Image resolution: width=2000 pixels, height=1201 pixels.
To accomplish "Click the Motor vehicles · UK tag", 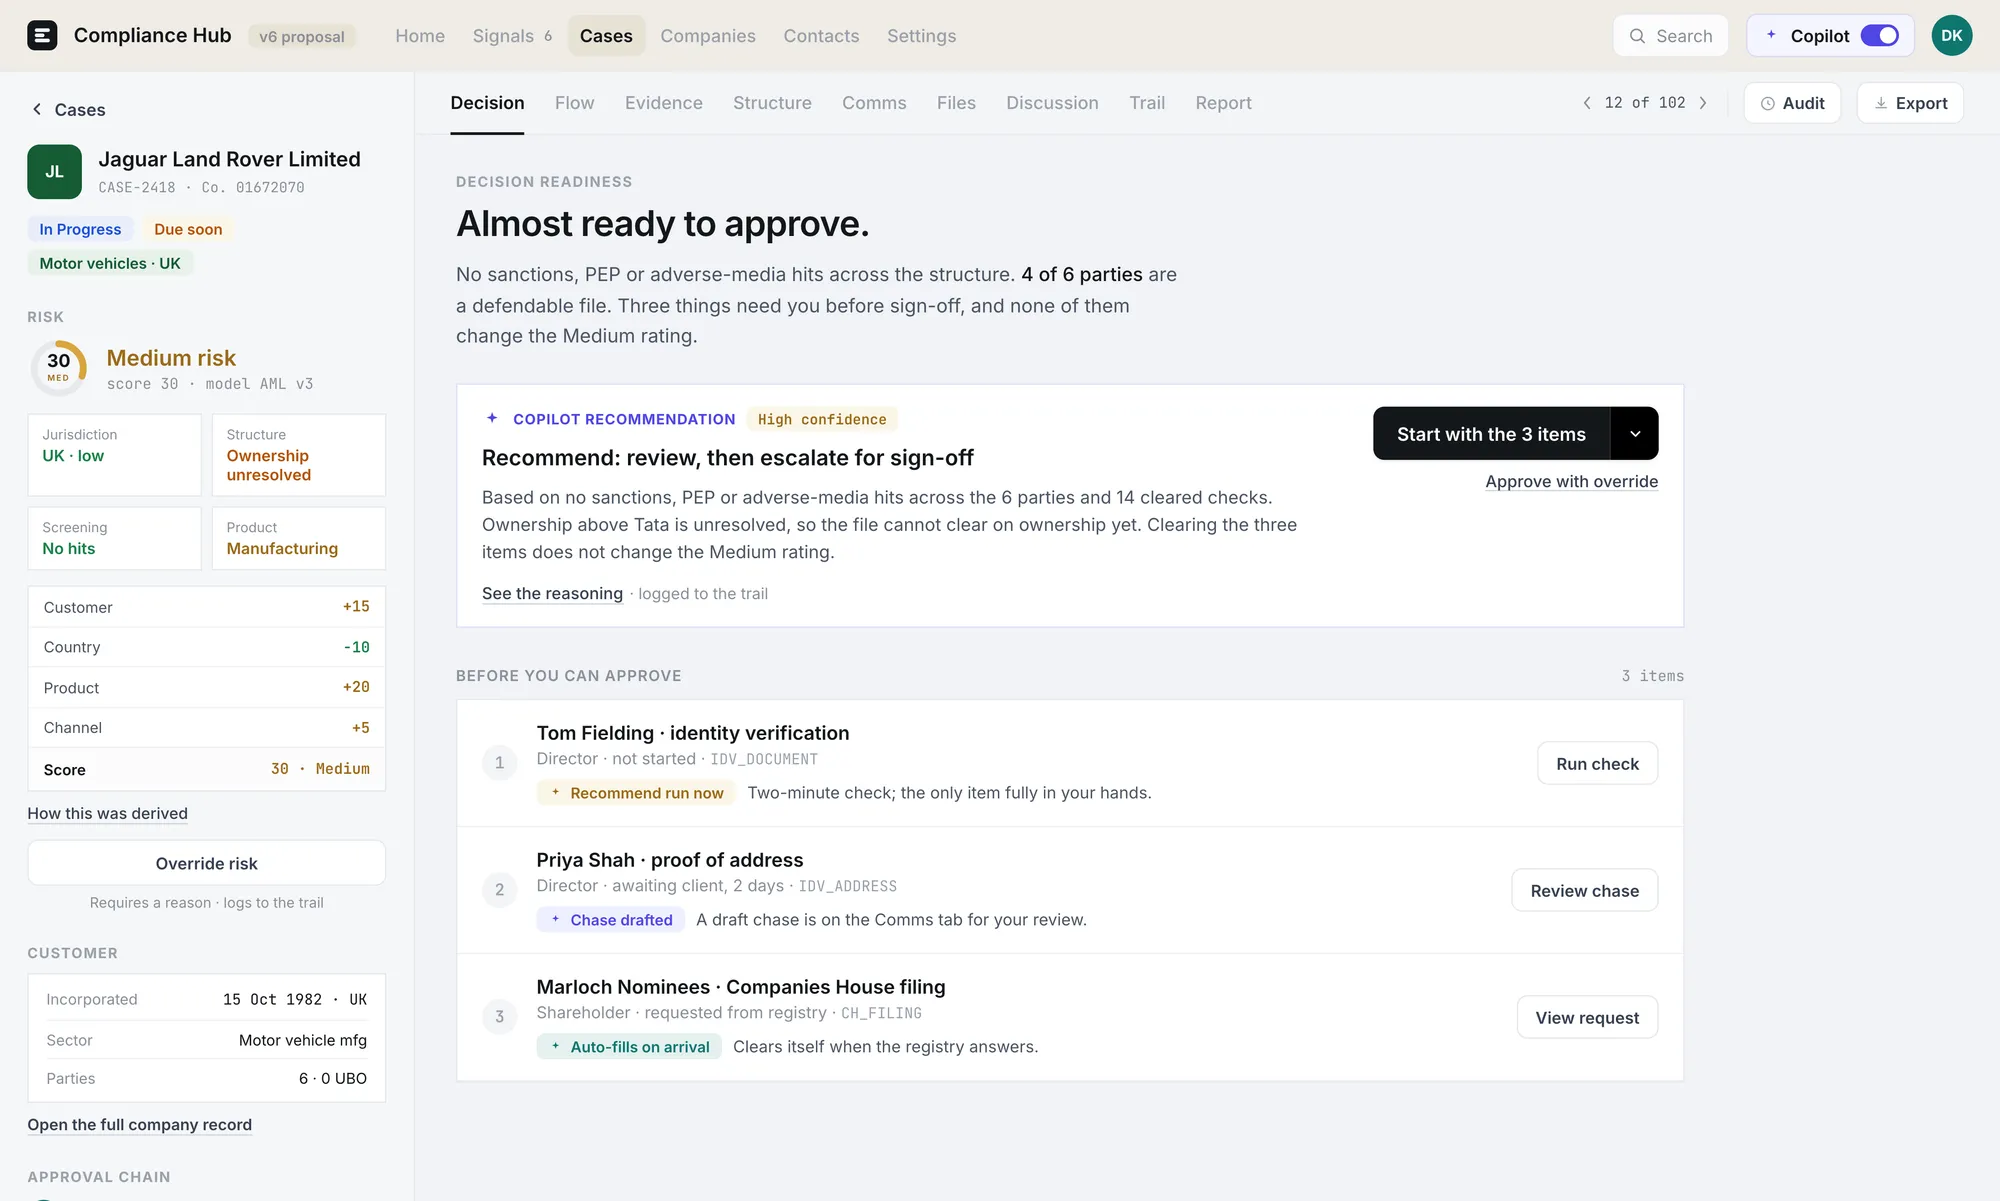I will (110, 263).
